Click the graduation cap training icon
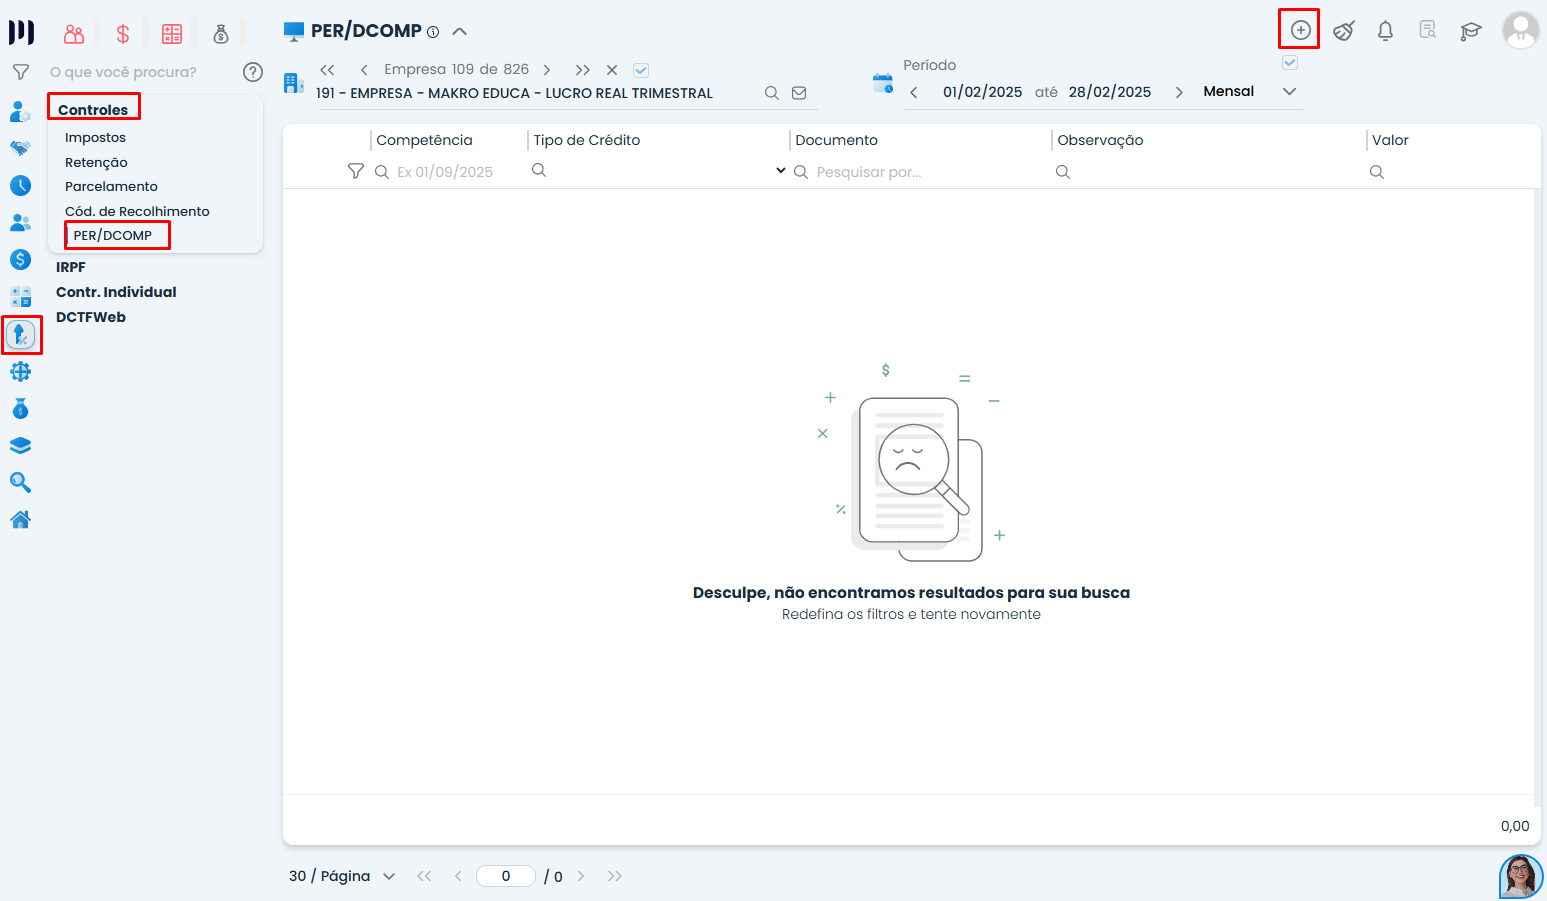1547x901 pixels. tap(1470, 31)
